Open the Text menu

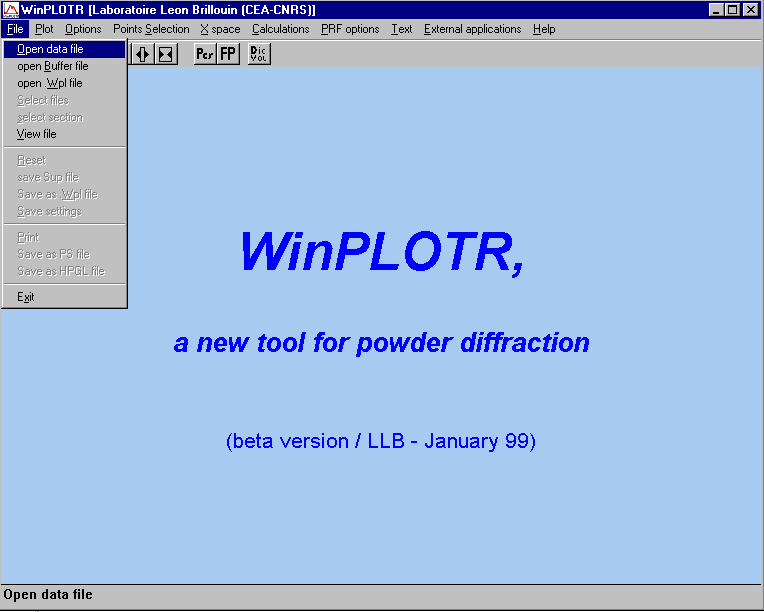(x=401, y=29)
